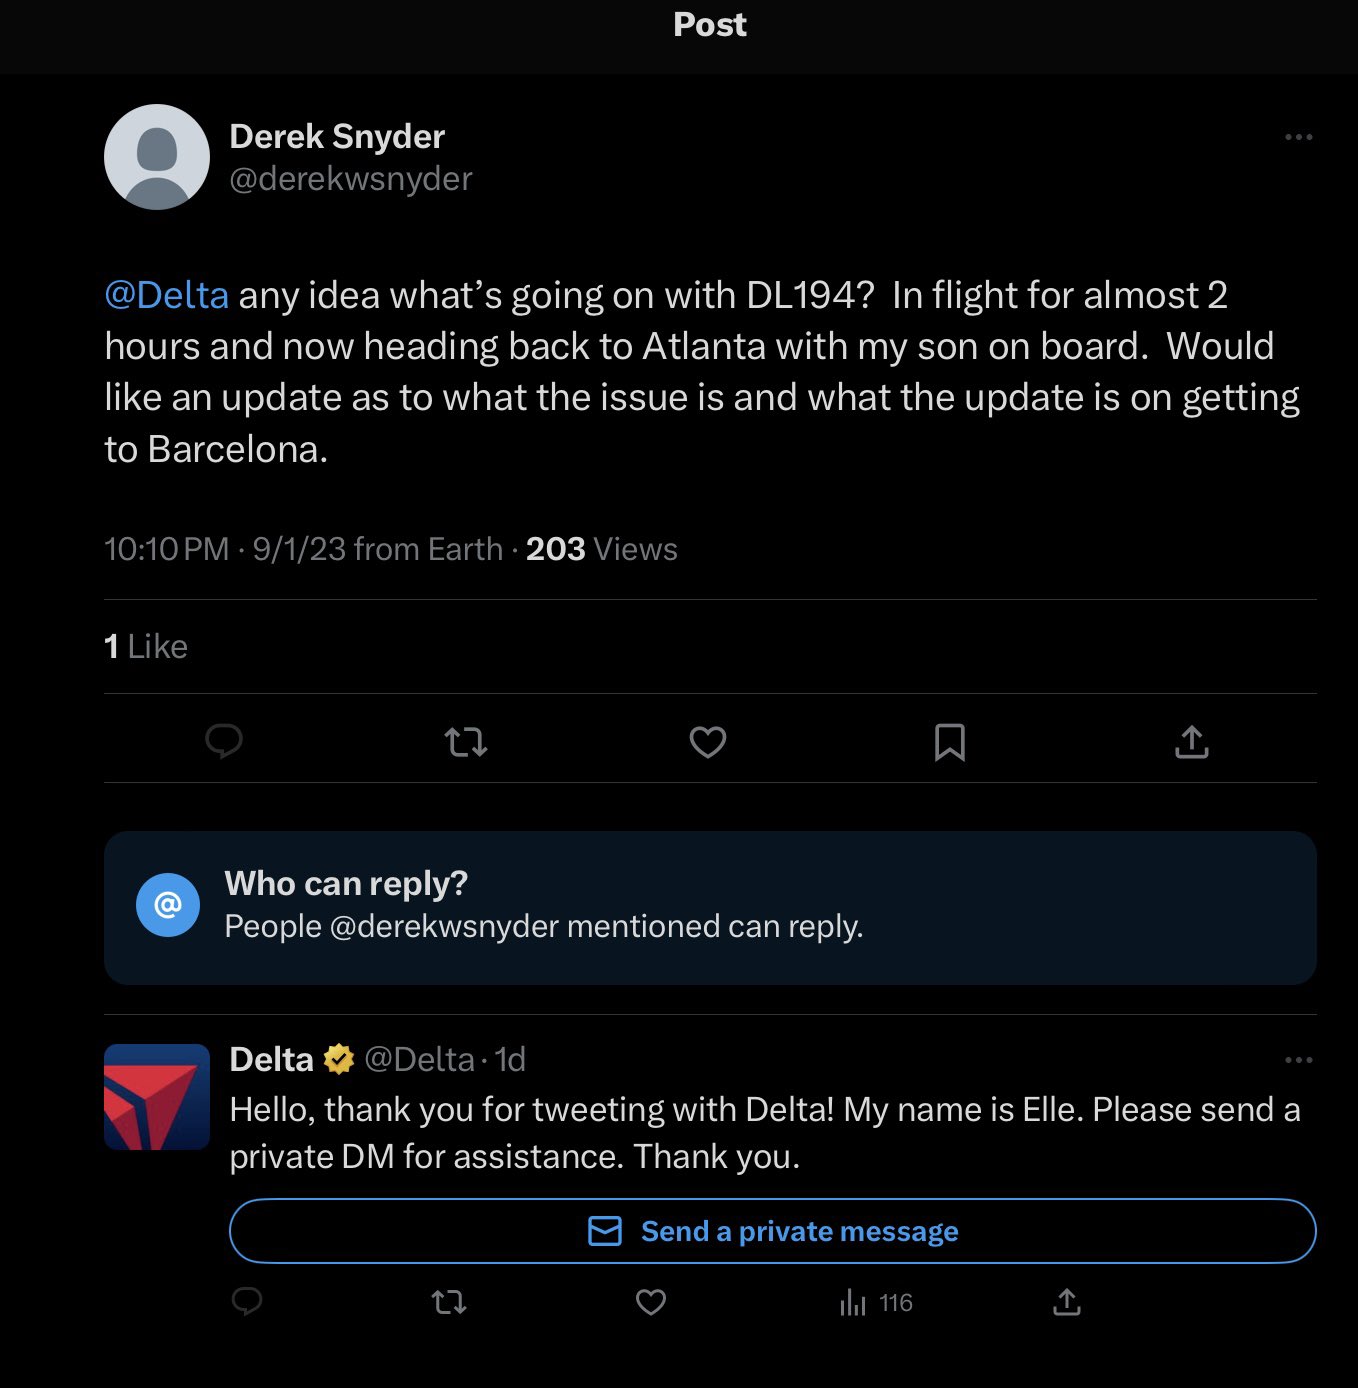Screen dimensions: 1358x1388
Task: View analytics showing 116 views
Action: click(876, 1302)
